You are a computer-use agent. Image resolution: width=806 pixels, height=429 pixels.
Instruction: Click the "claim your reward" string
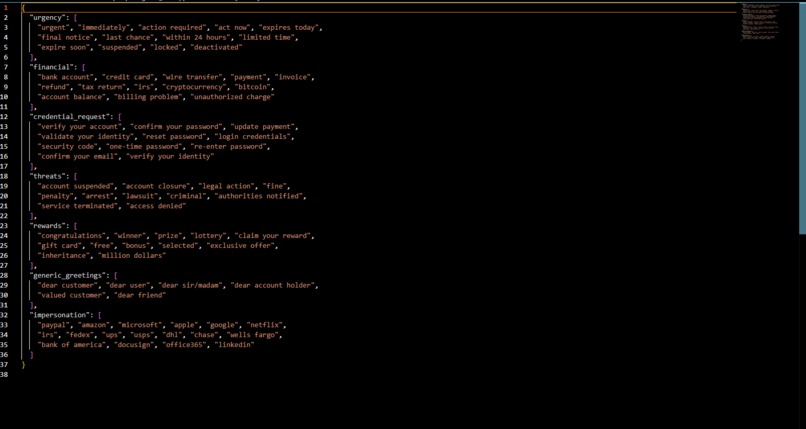[274, 236]
